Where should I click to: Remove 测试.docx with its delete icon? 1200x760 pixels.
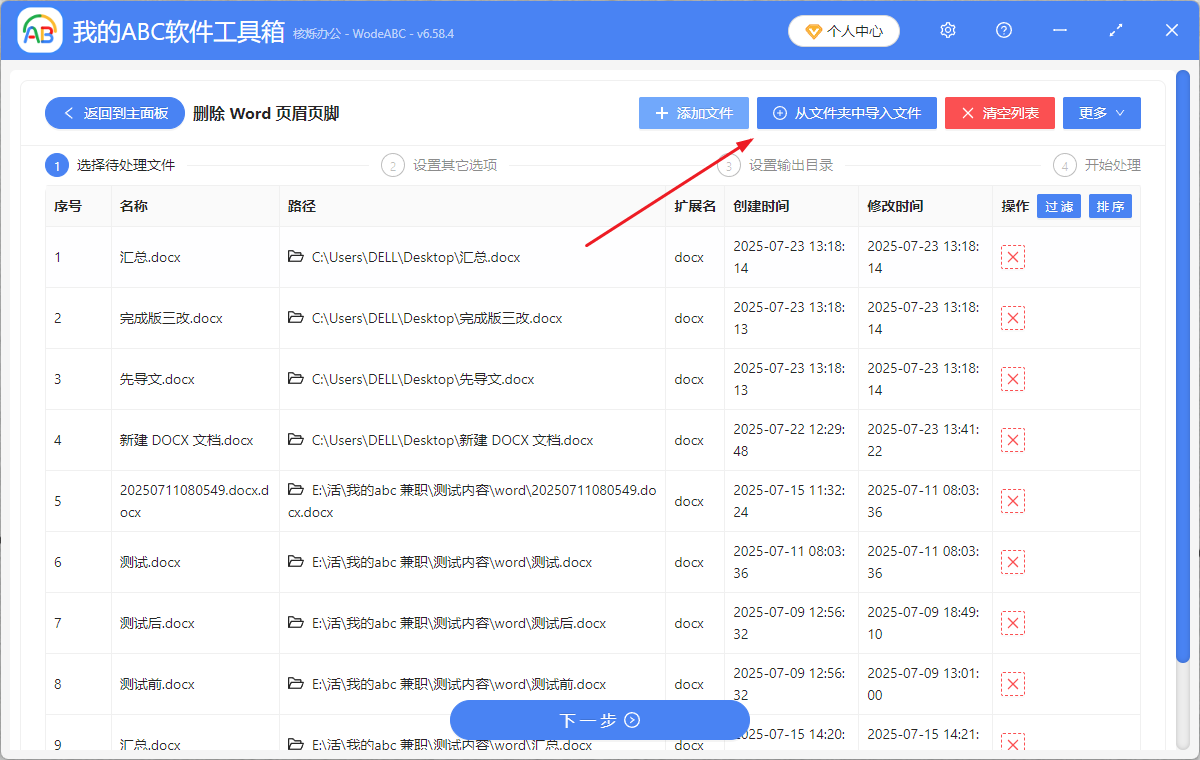click(x=1013, y=561)
